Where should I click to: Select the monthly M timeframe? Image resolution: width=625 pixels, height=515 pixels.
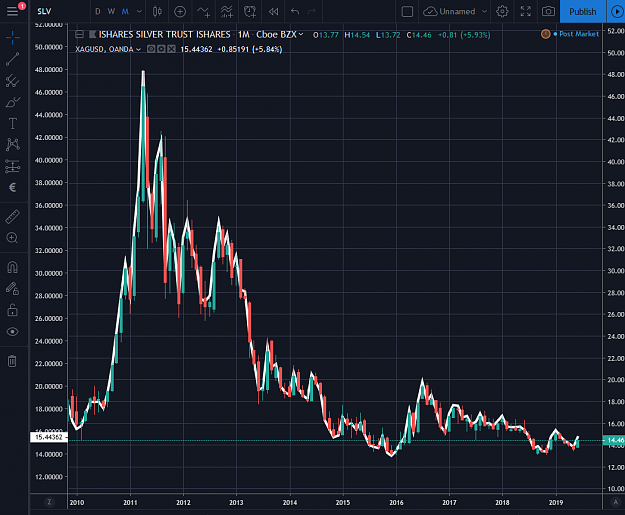[125, 12]
